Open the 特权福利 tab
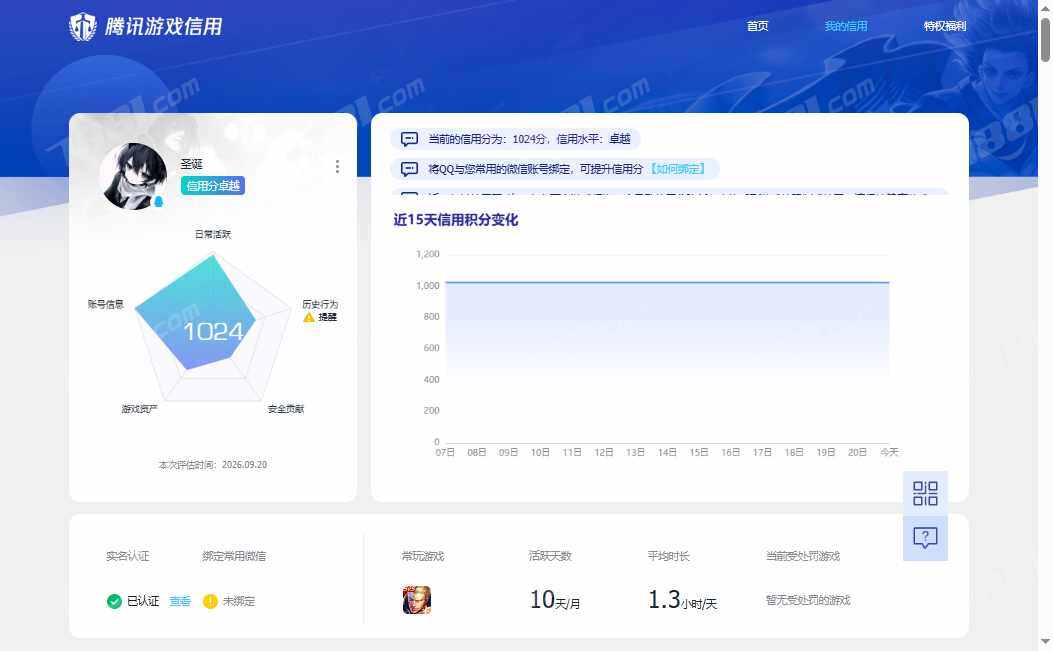Screen dimensions: 1053x651 (x=945, y=26)
